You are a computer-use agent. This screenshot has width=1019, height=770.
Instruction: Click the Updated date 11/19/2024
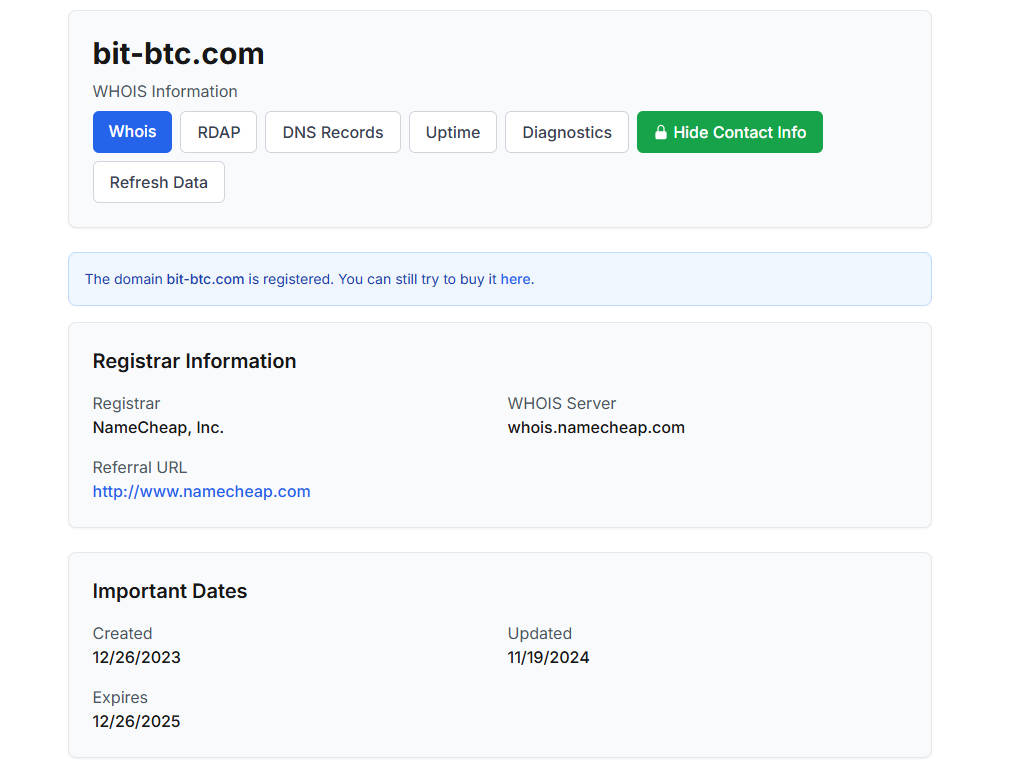click(548, 657)
